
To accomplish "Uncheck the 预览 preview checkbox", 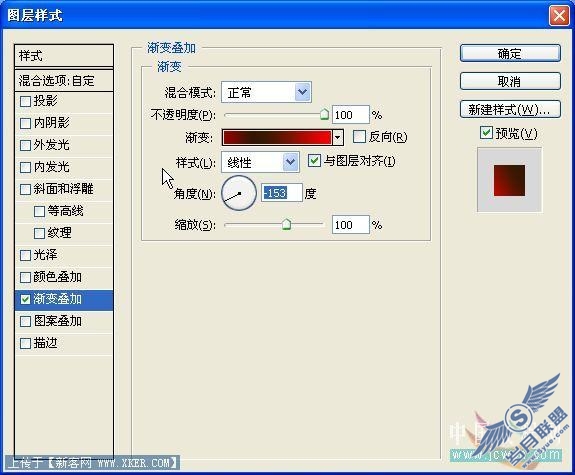I will tap(486, 133).
